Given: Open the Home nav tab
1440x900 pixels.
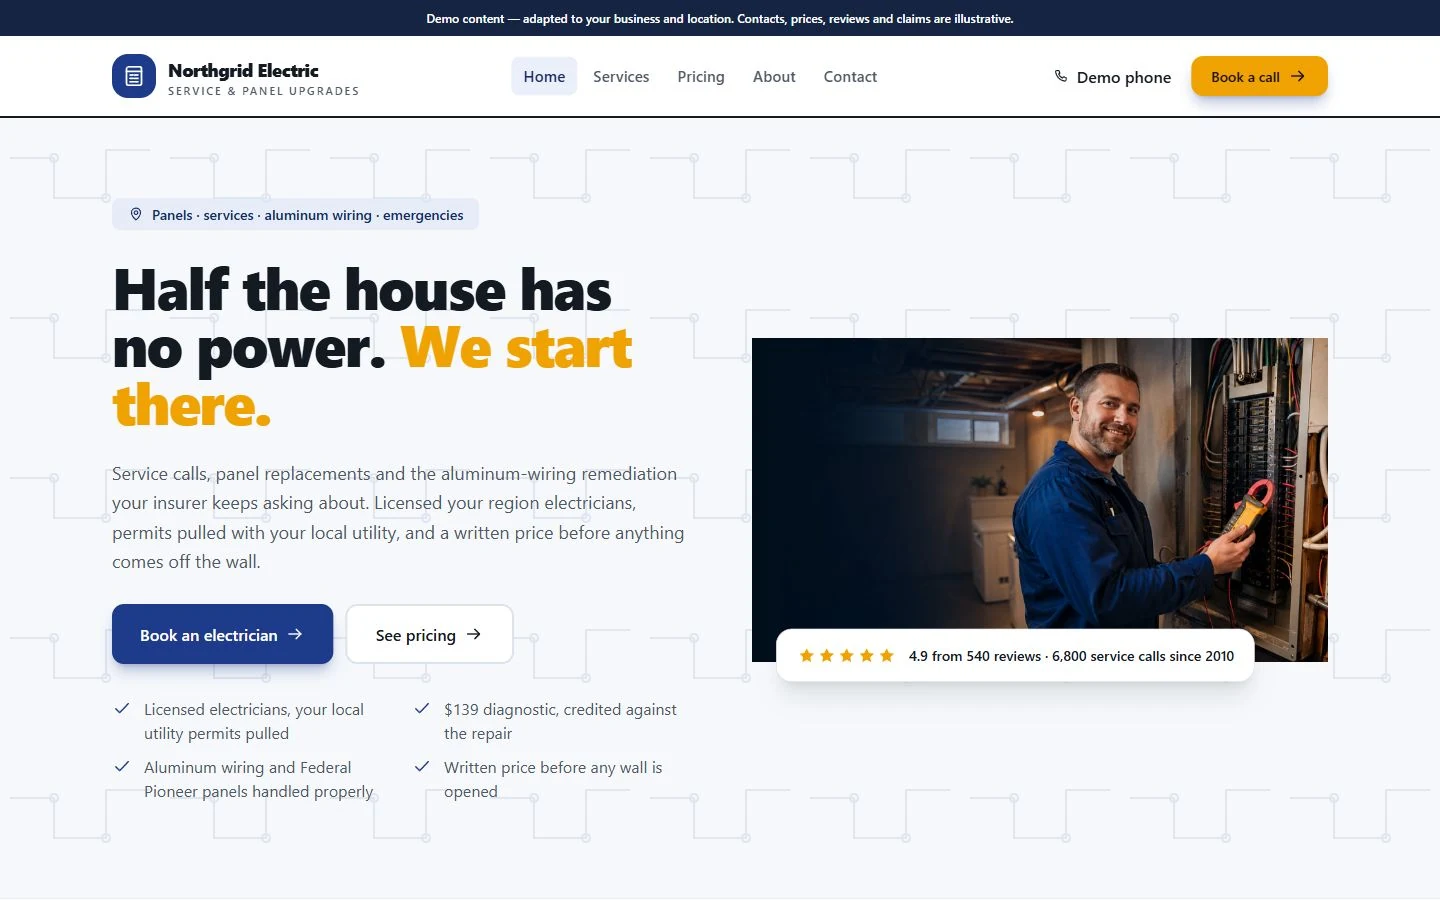Looking at the screenshot, I should [x=544, y=76].
